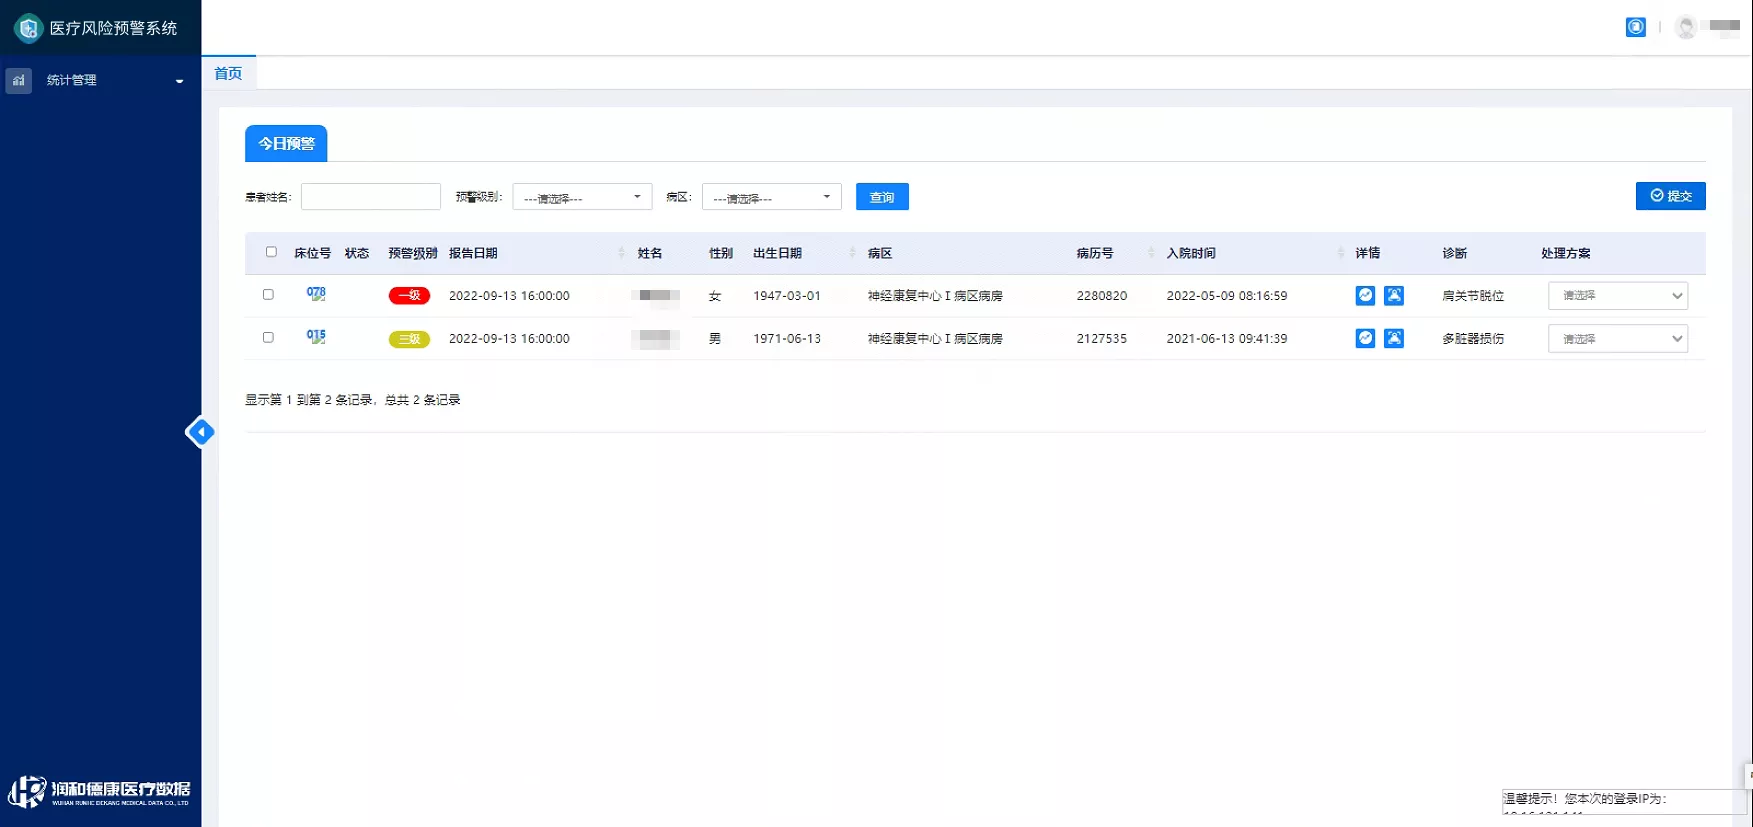Switch to the 首页 tab

pos(229,73)
